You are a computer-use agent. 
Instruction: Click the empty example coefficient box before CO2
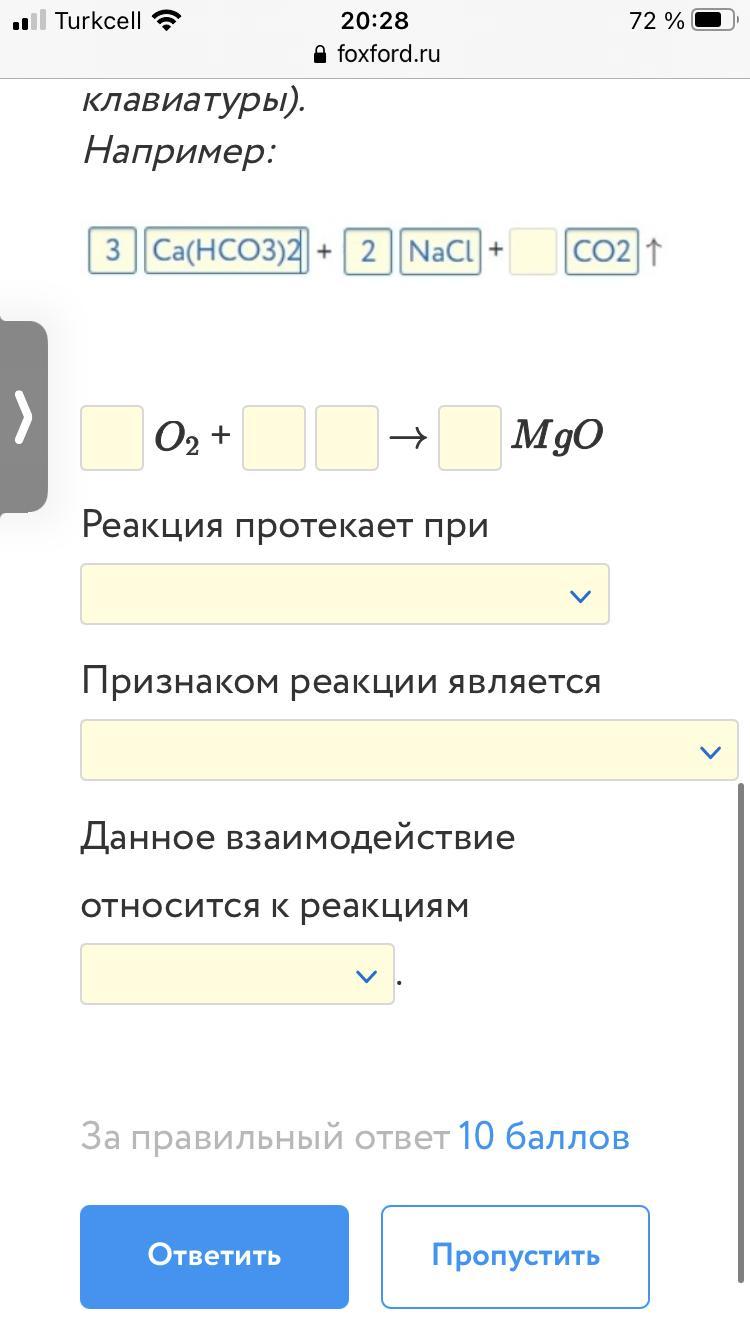click(532, 250)
